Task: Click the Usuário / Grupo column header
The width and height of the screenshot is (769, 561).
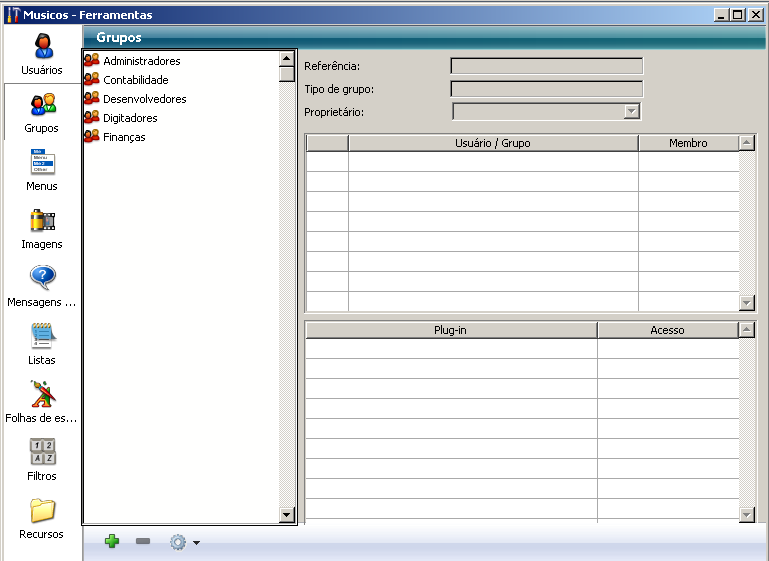Action: (x=493, y=143)
